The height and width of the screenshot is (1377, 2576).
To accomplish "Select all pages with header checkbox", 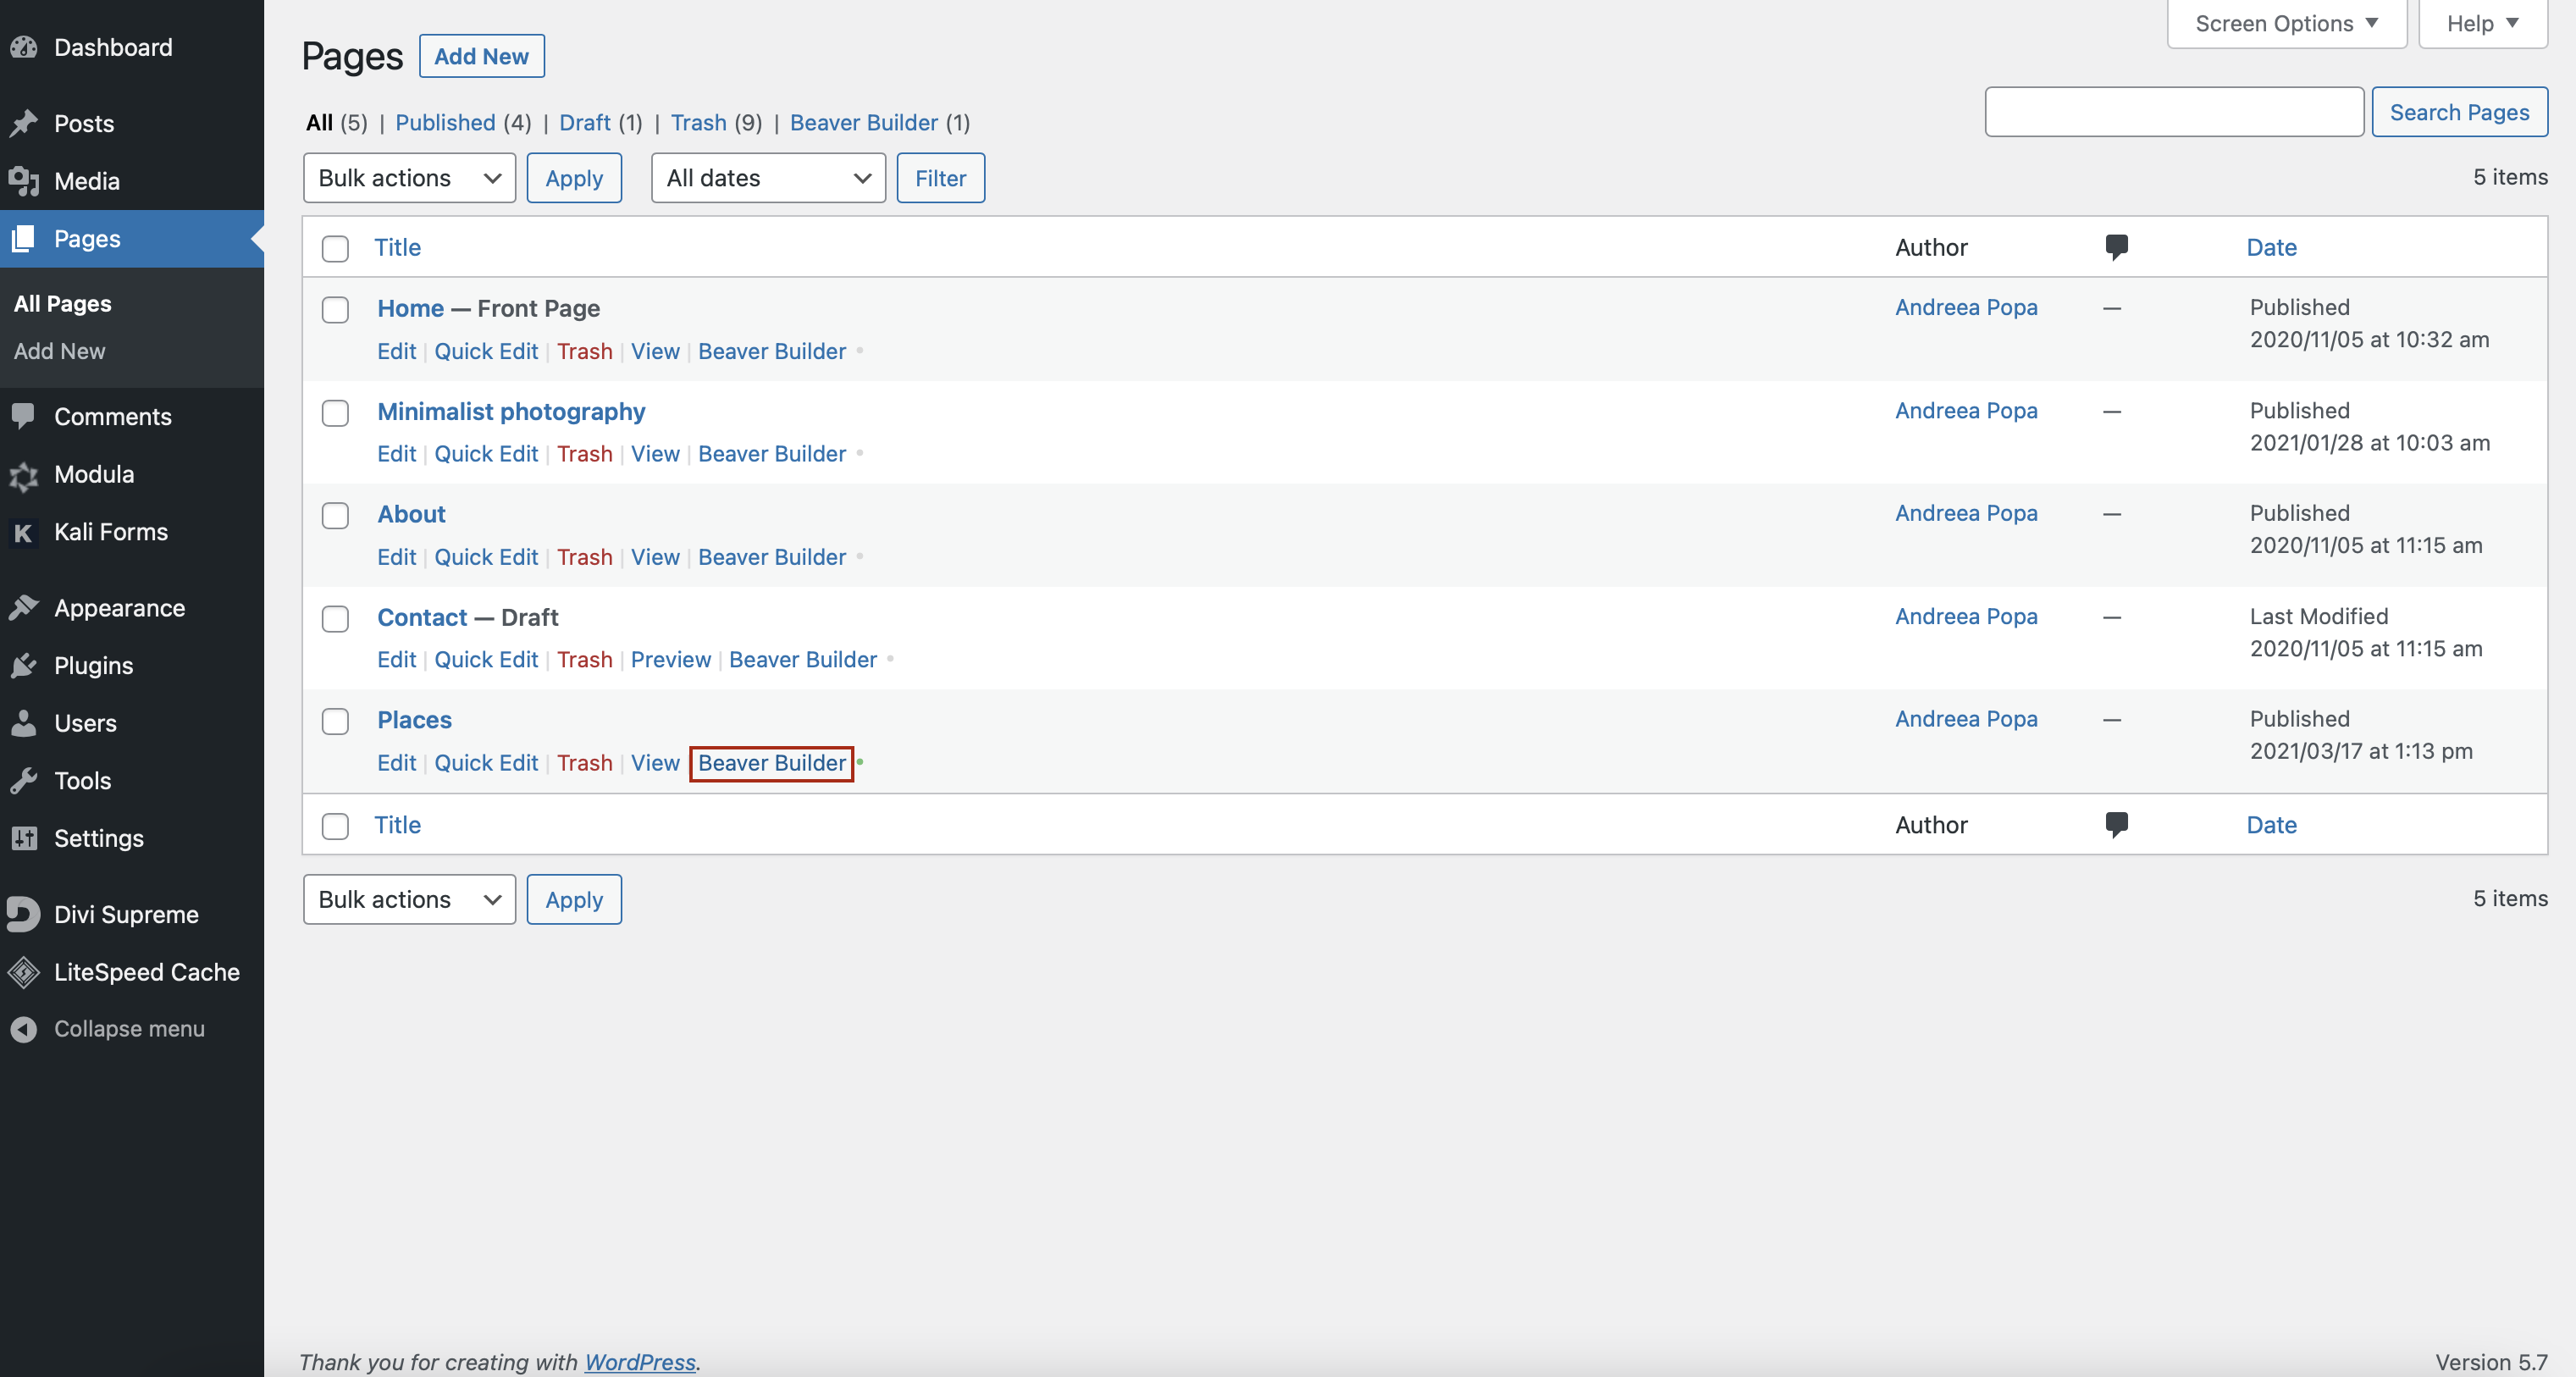I will (335, 248).
